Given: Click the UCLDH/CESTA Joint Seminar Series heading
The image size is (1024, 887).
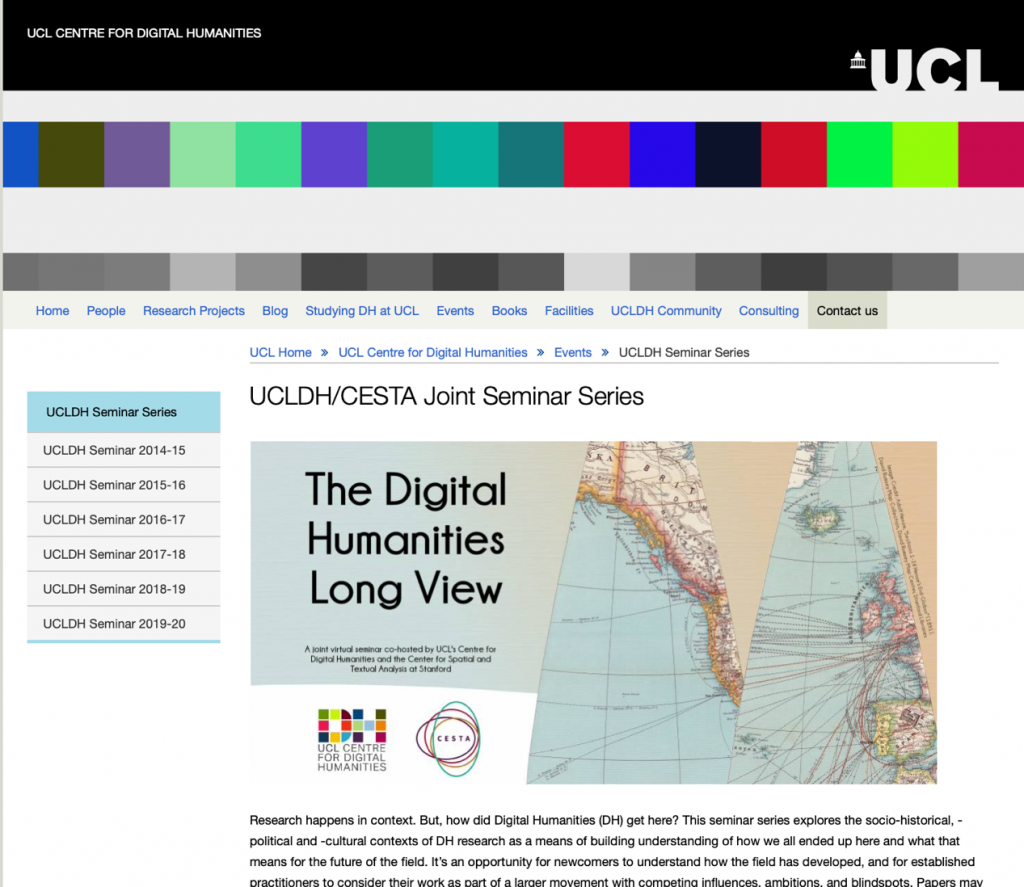Looking at the screenshot, I should (447, 396).
